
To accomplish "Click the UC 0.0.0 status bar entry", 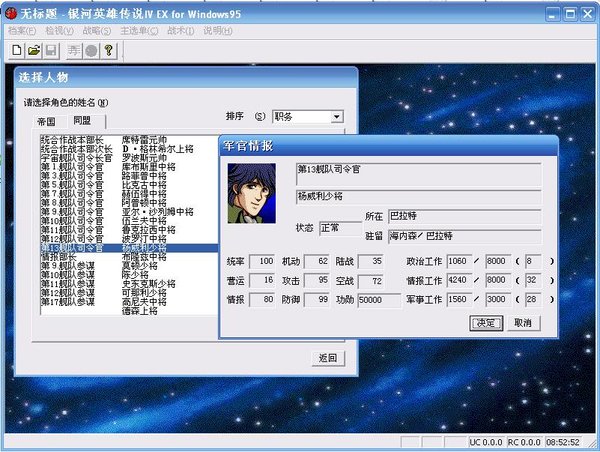I will click(x=486, y=442).
